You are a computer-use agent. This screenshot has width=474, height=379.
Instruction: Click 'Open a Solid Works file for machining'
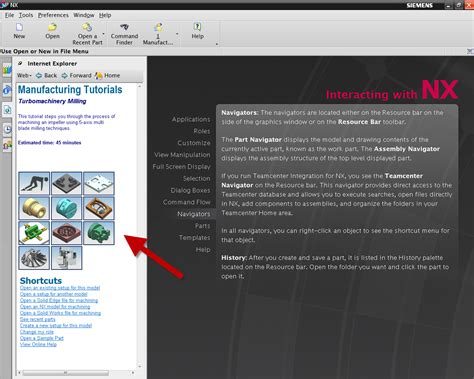(60, 313)
